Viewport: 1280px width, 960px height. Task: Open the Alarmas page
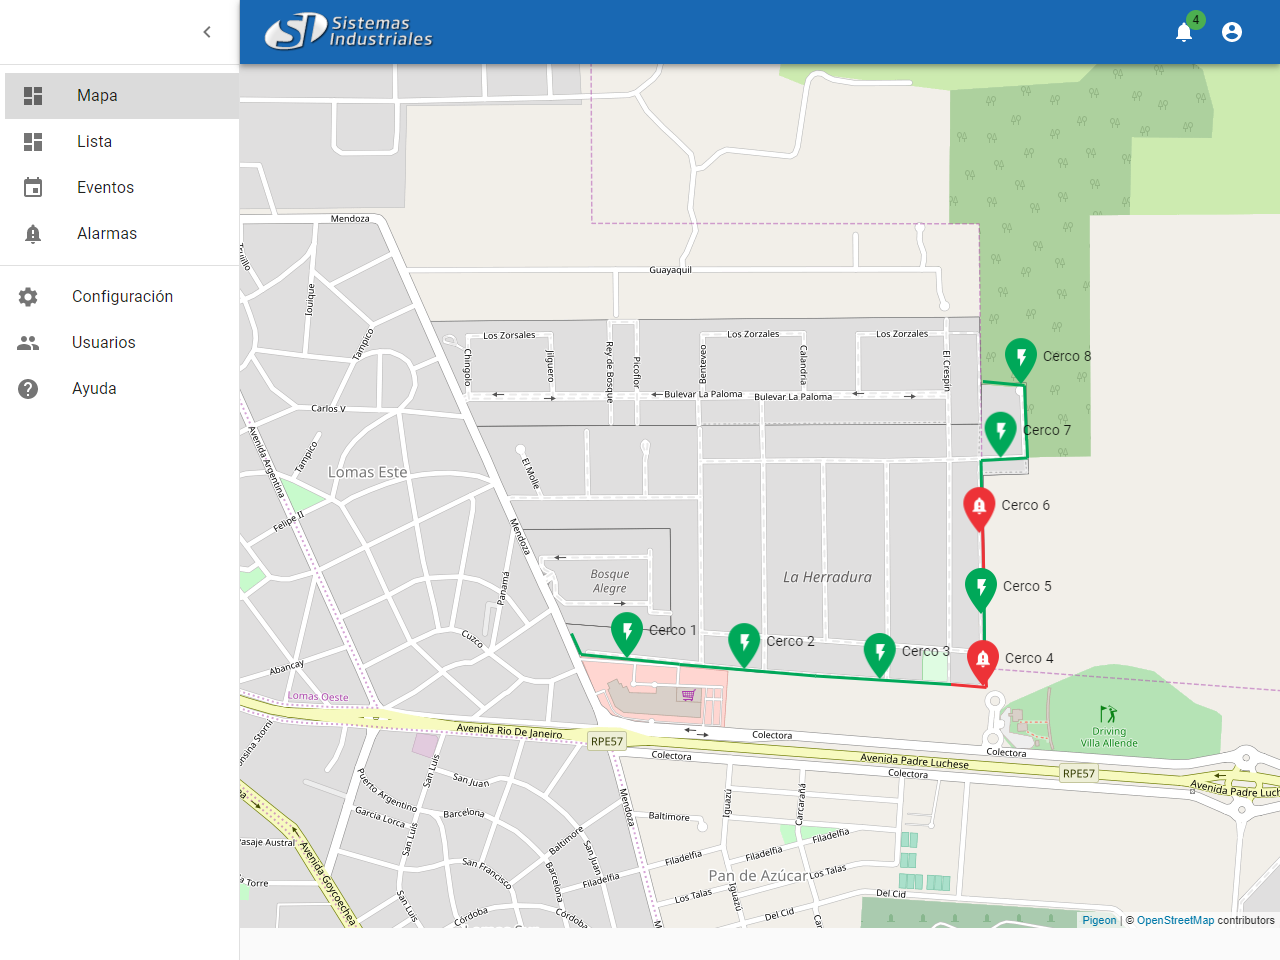pyautogui.click(x=106, y=234)
